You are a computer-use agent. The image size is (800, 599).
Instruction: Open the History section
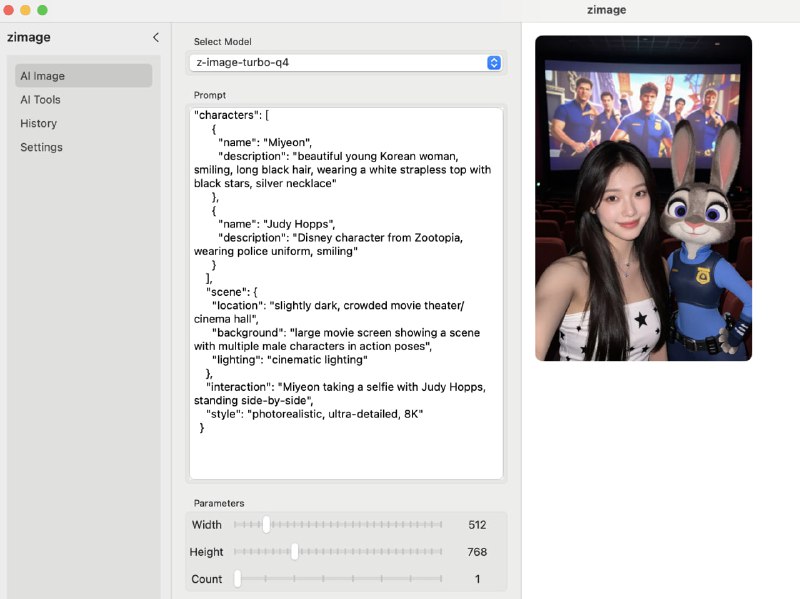(38, 123)
